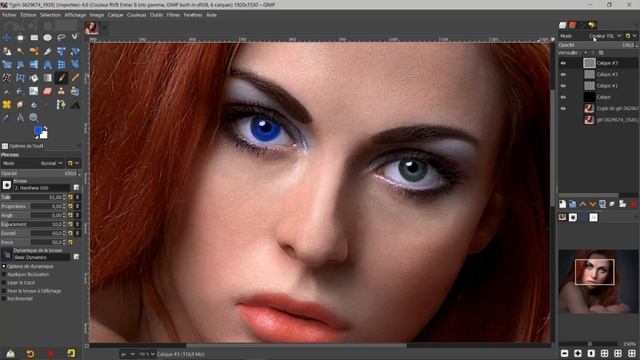Hide the black Calque layer

(x=563, y=97)
